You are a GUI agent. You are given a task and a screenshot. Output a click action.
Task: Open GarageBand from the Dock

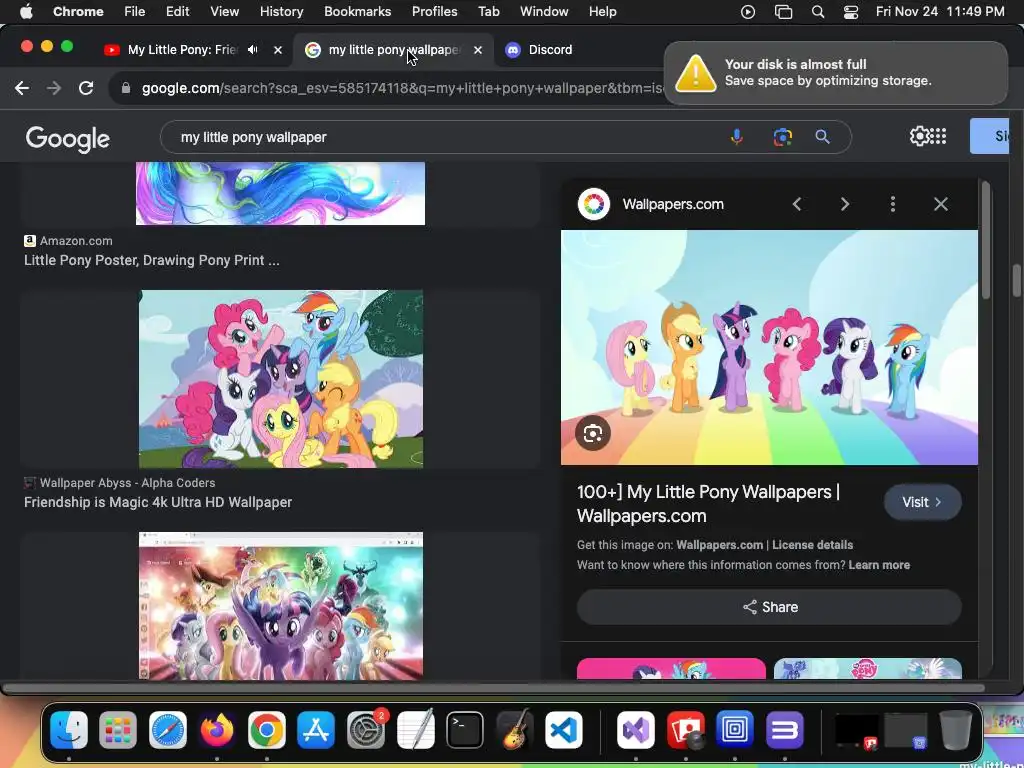(515, 729)
